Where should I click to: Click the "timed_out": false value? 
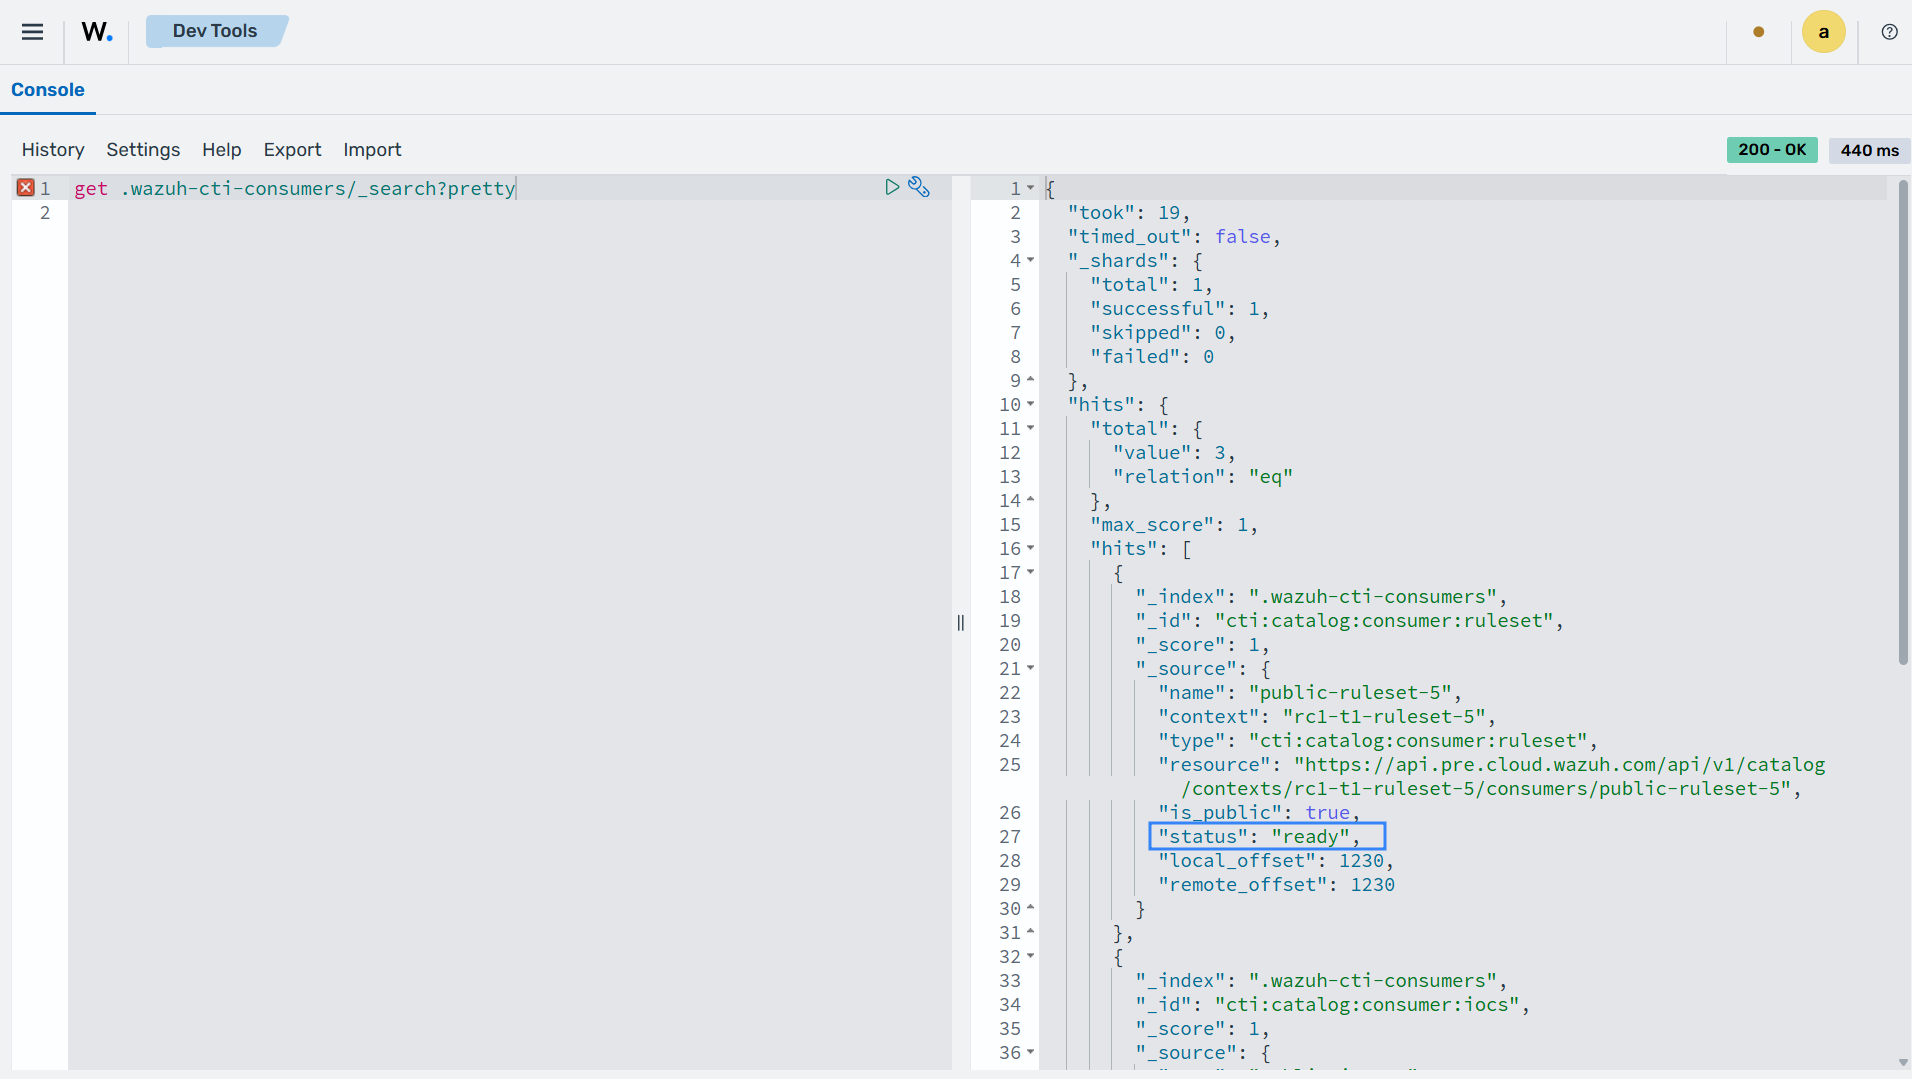(x=1243, y=236)
